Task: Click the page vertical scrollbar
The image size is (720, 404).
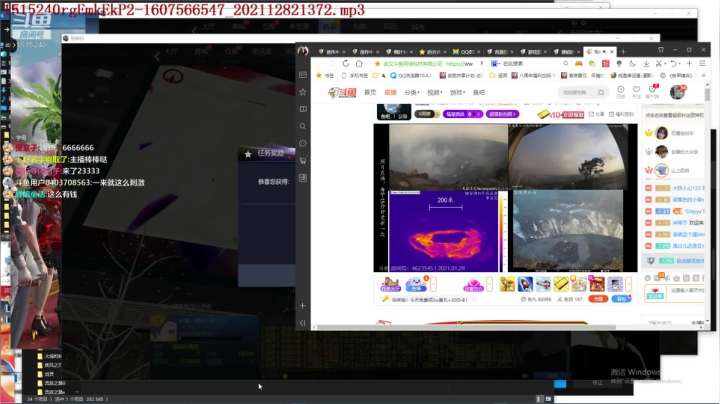Action: [707, 94]
